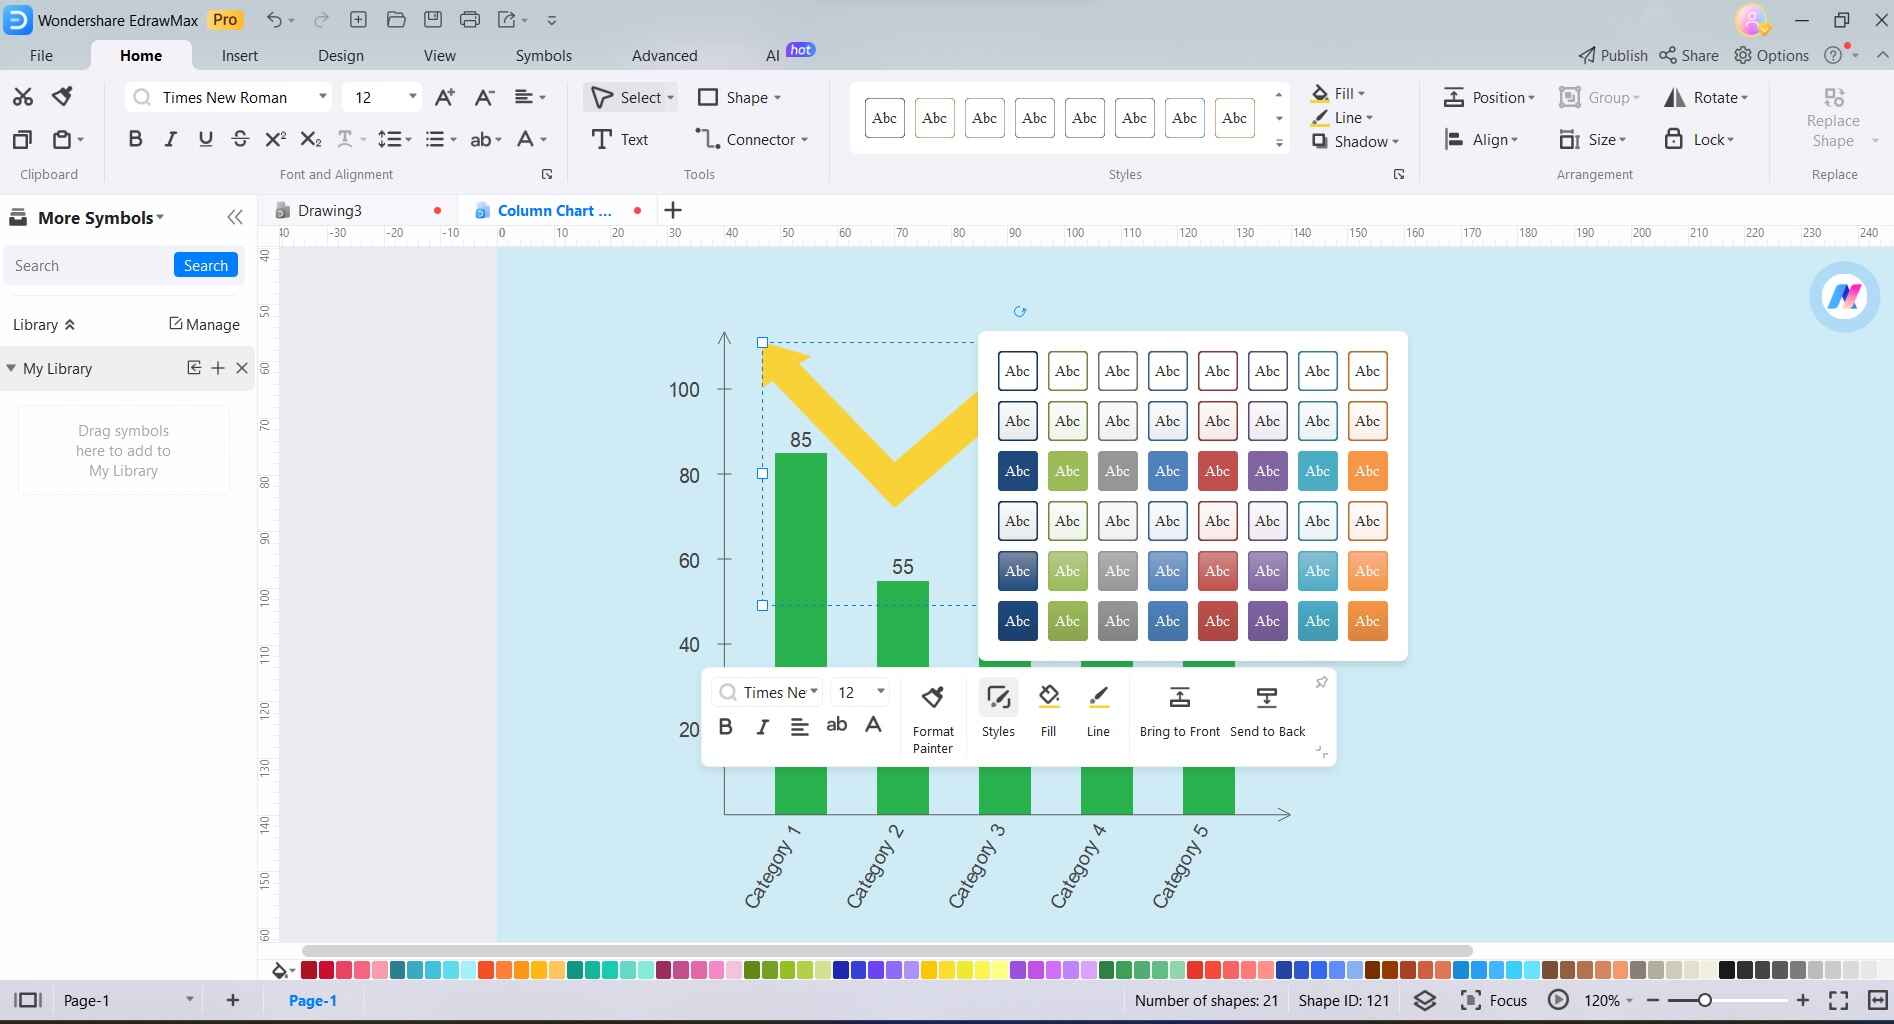Screen dimensions: 1894x1024
Task: Switch to the View tab
Action: pyautogui.click(x=439, y=55)
